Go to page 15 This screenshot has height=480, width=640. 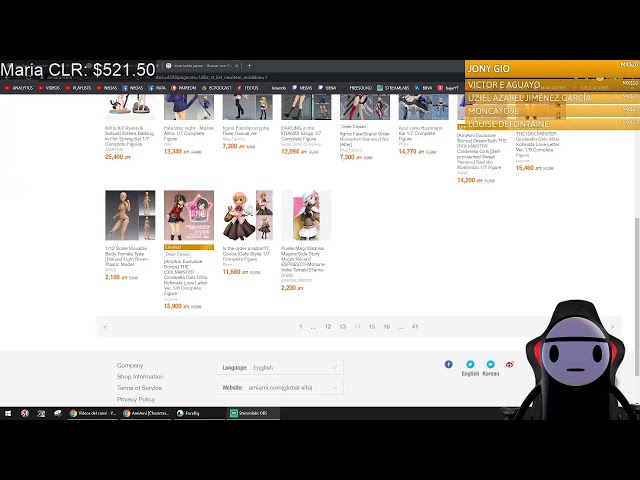pos(372,327)
